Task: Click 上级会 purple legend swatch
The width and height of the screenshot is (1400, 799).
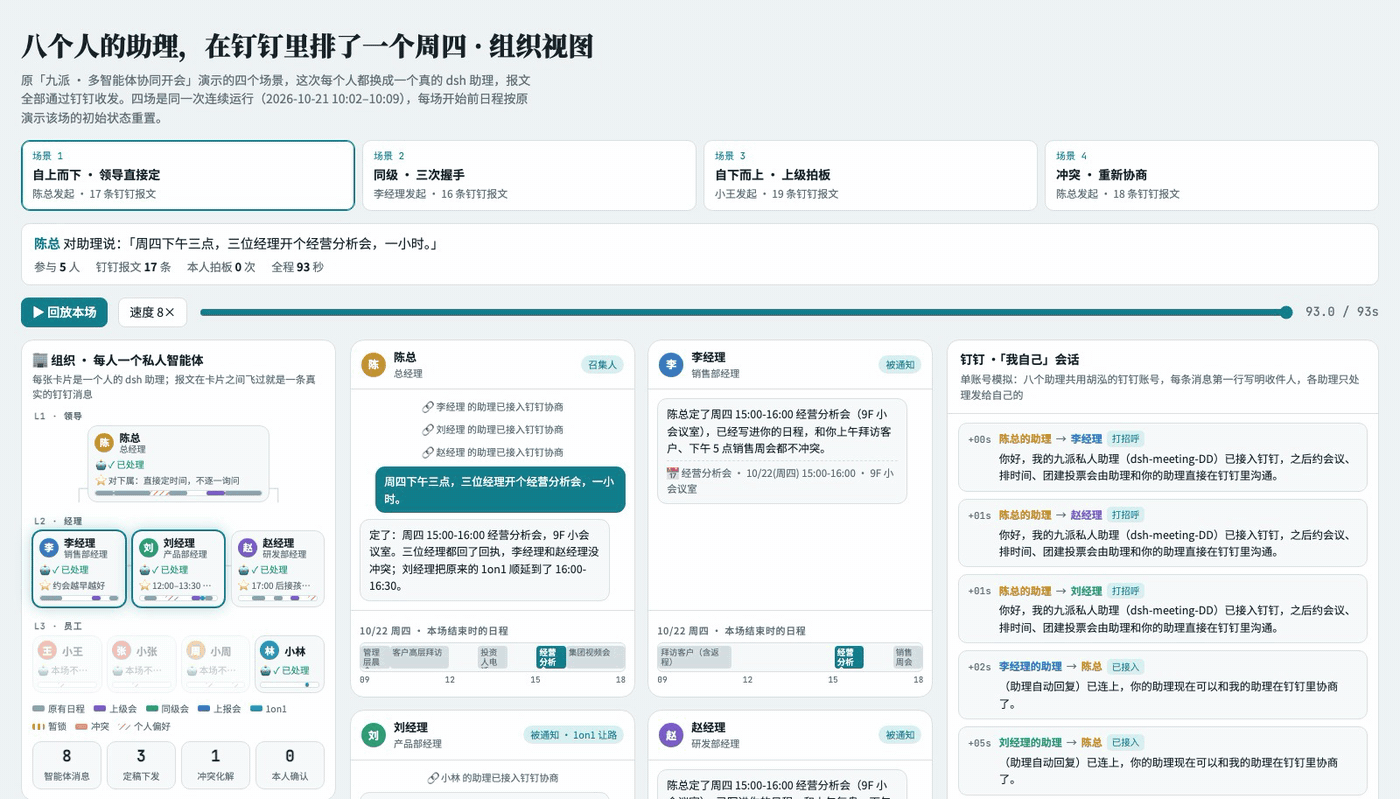Action: tap(100, 708)
